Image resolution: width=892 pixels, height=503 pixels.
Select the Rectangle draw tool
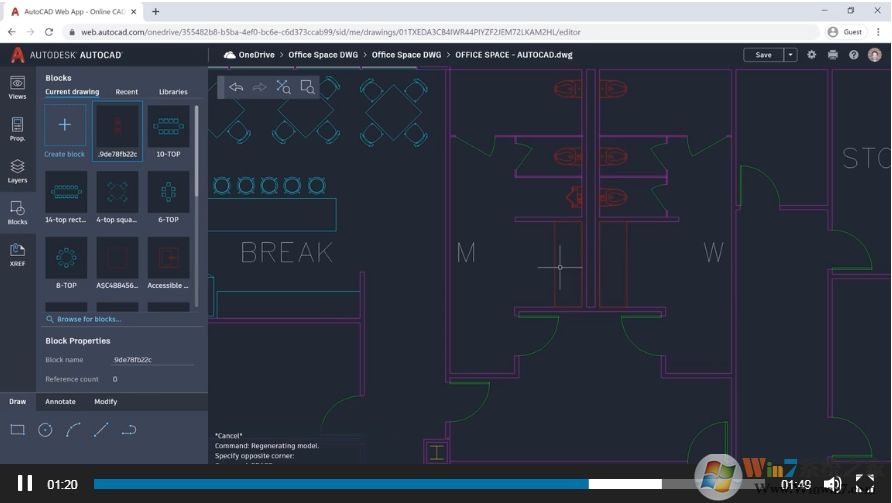(17, 430)
